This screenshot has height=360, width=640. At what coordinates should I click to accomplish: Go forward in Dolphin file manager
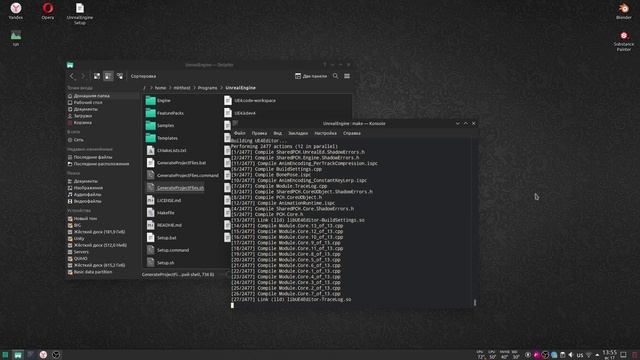click(x=83, y=76)
